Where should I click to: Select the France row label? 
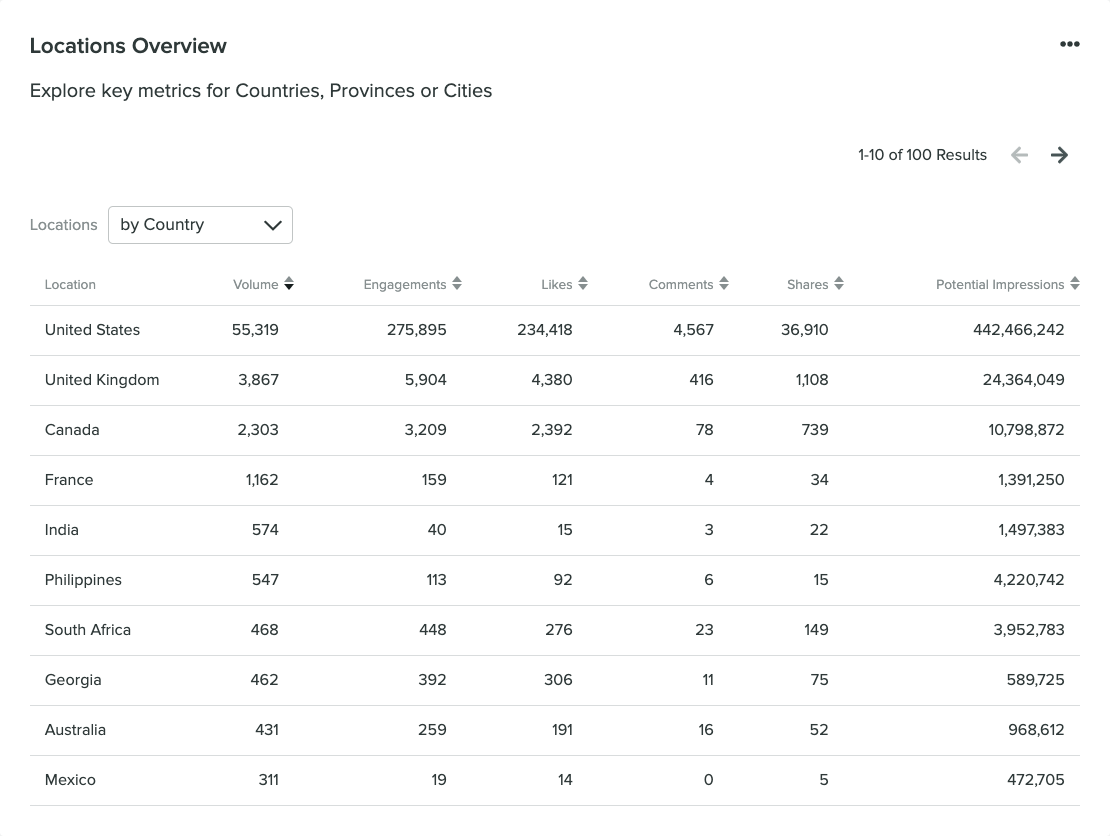pos(69,480)
